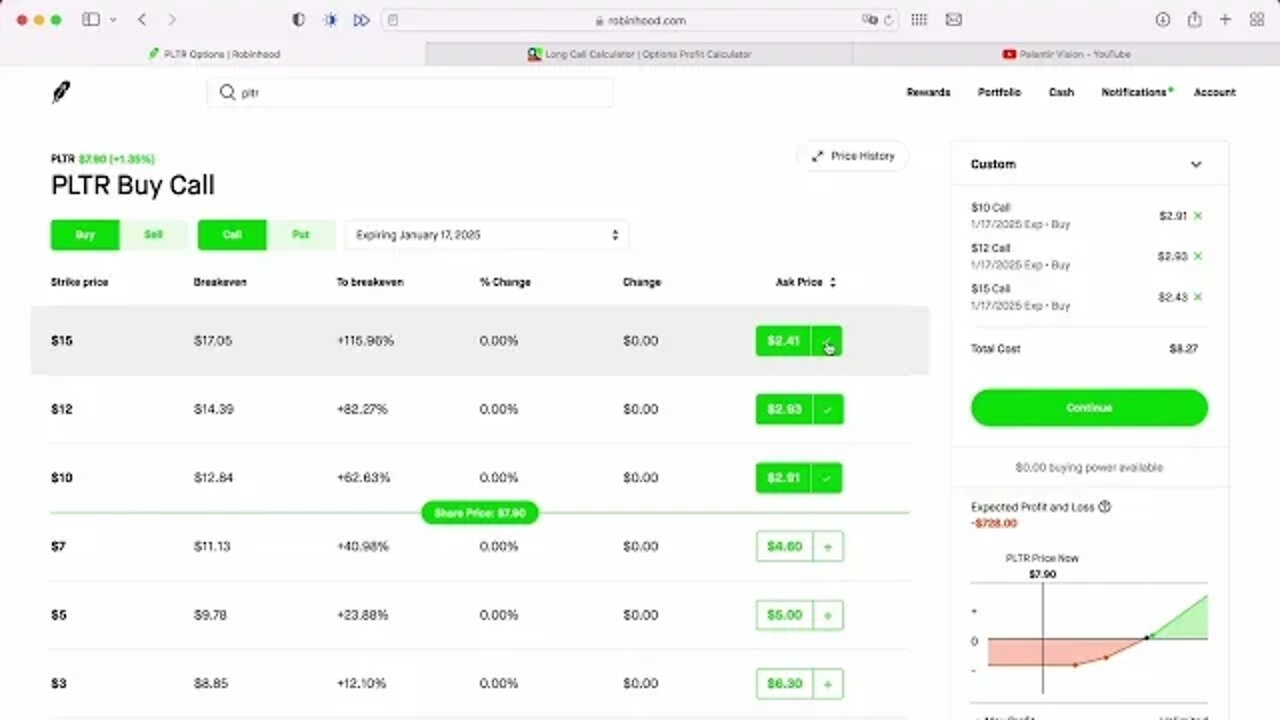This screenshot has width=1280, height=720.
Task: Switch to the PLTR Options Robinhood tab
Action: [x=212, y=54]
